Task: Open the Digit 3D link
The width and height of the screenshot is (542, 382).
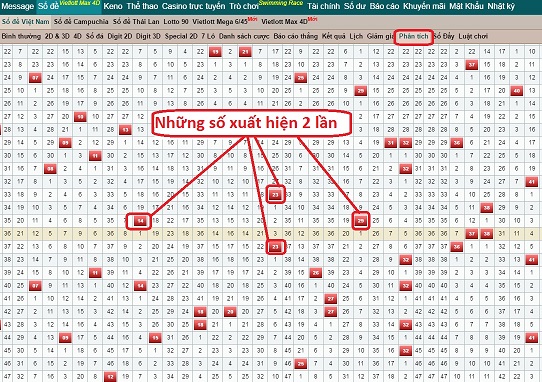Action: [x=148, y=36]
